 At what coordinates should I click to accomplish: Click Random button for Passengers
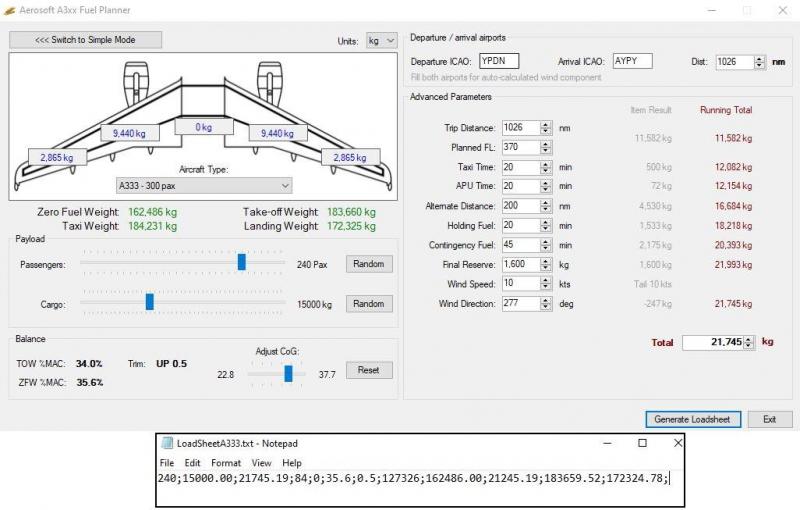(369, 264)
